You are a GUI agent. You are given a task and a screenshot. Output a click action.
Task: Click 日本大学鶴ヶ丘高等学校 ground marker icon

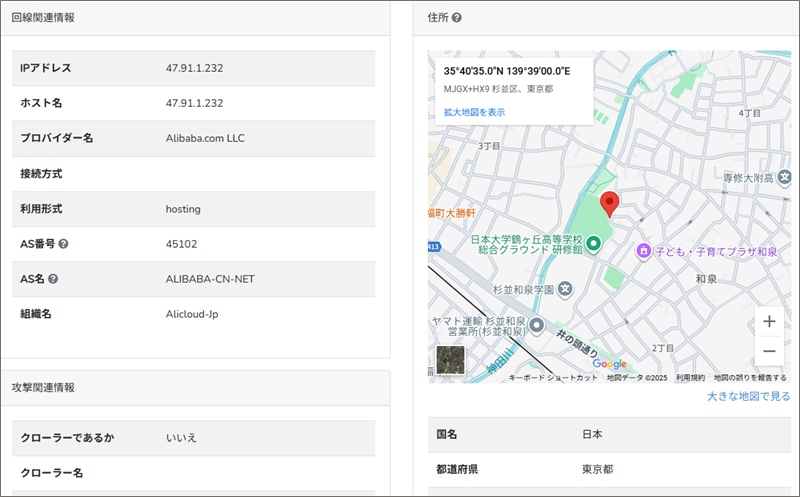[x=593, y=244]
